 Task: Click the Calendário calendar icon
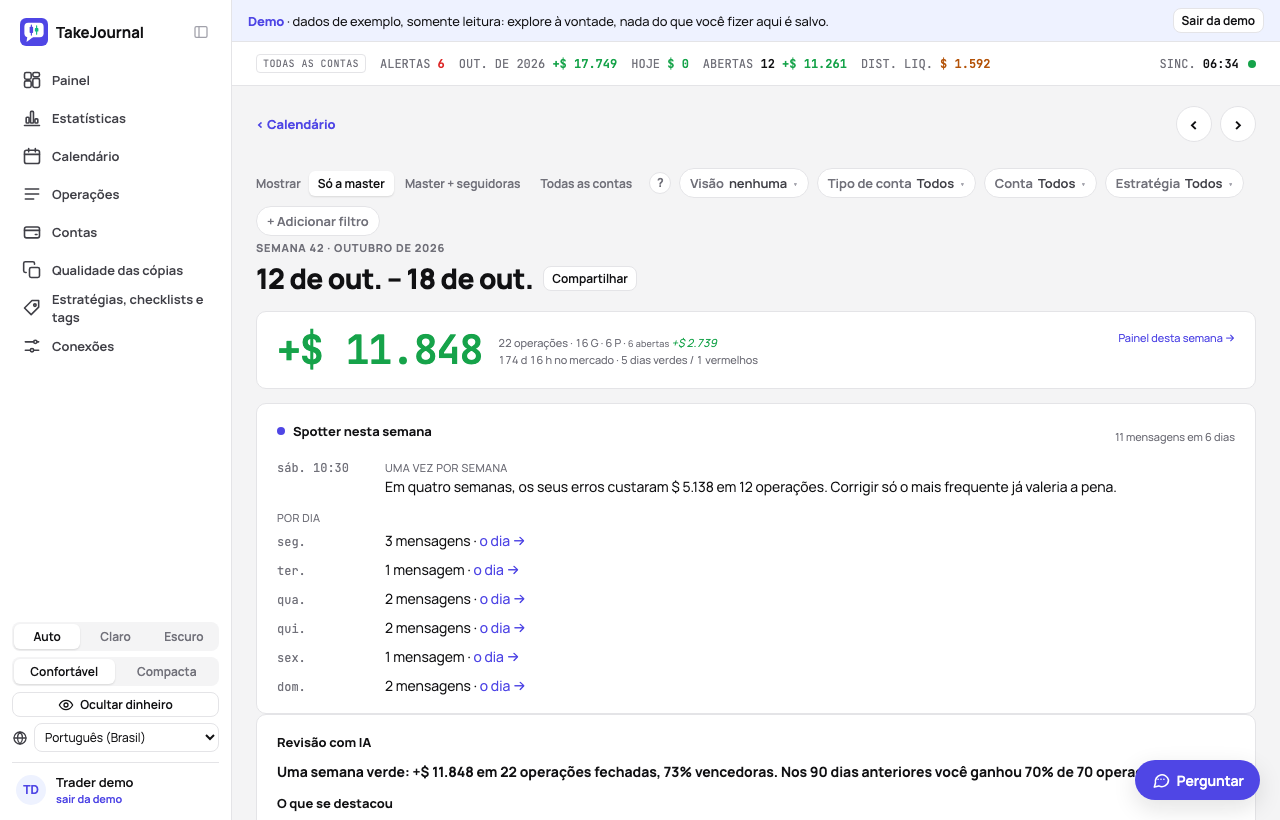(32, 156)
